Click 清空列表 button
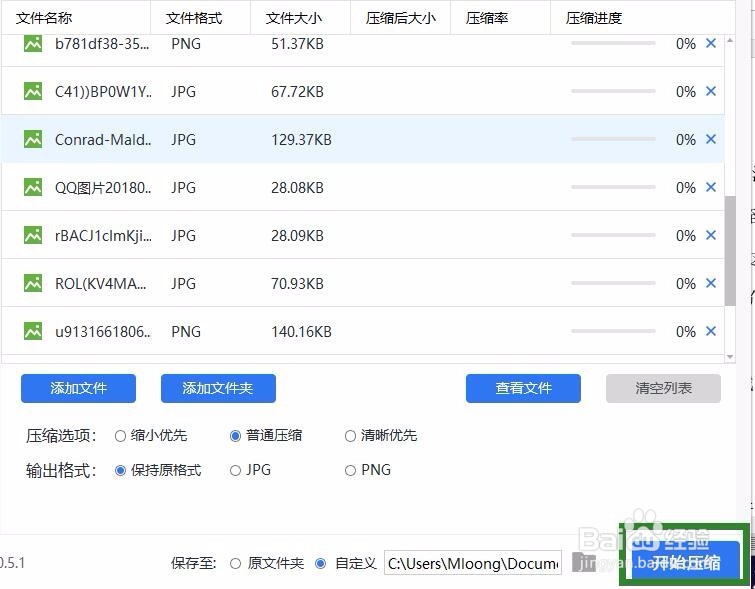Screen dimensions: 755x589 (x=663, y=388)
